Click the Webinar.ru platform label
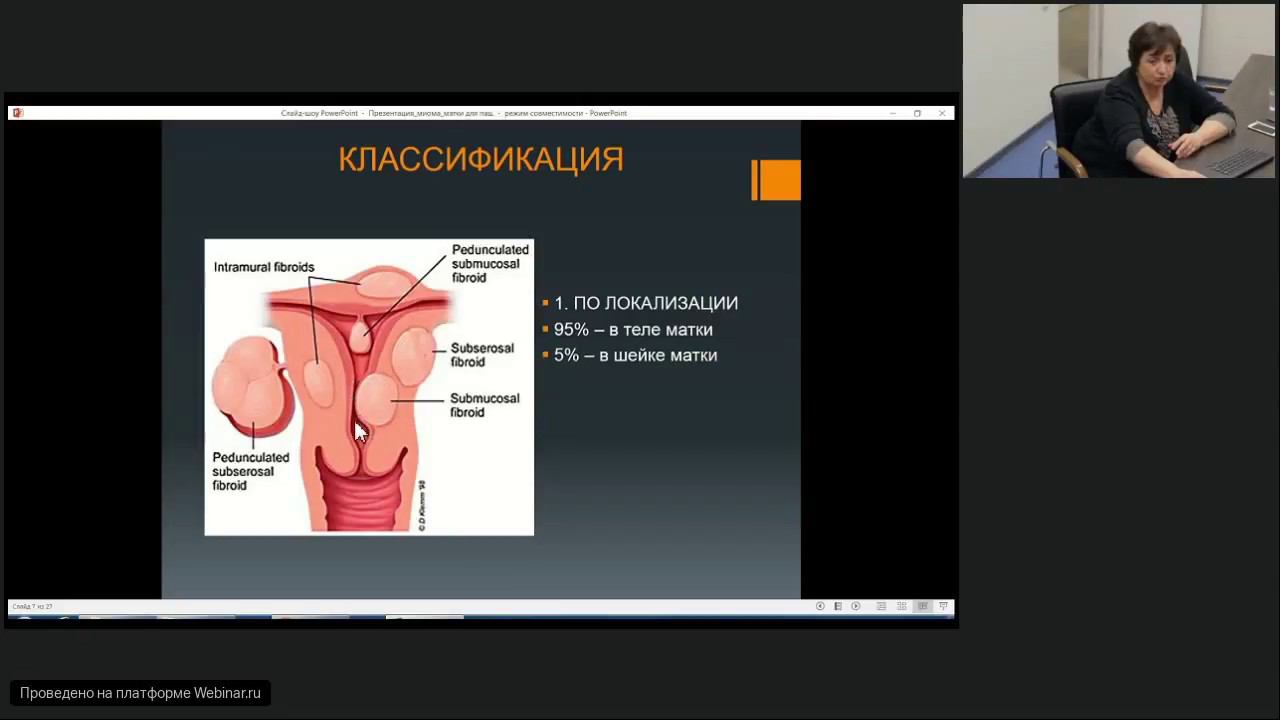Image resolution: width=1280 pixels, height=720 pixels. pos(140,693)
